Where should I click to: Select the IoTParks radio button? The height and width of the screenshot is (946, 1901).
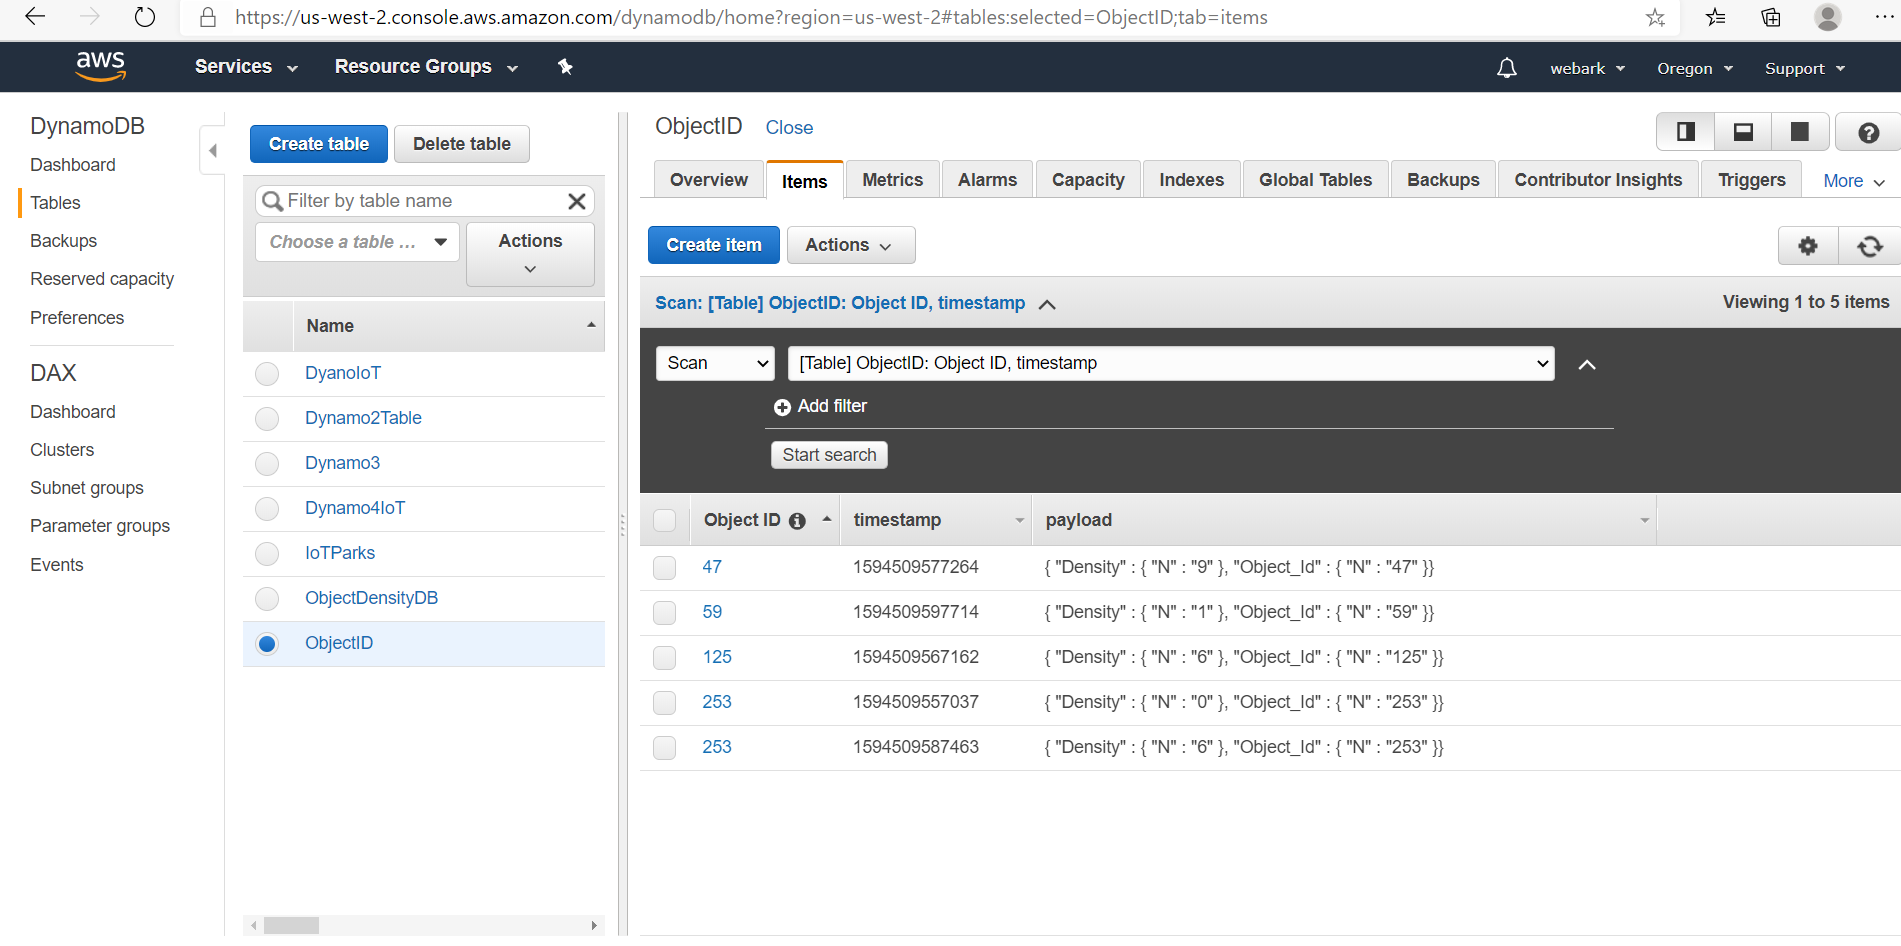(x=267, y=554)
